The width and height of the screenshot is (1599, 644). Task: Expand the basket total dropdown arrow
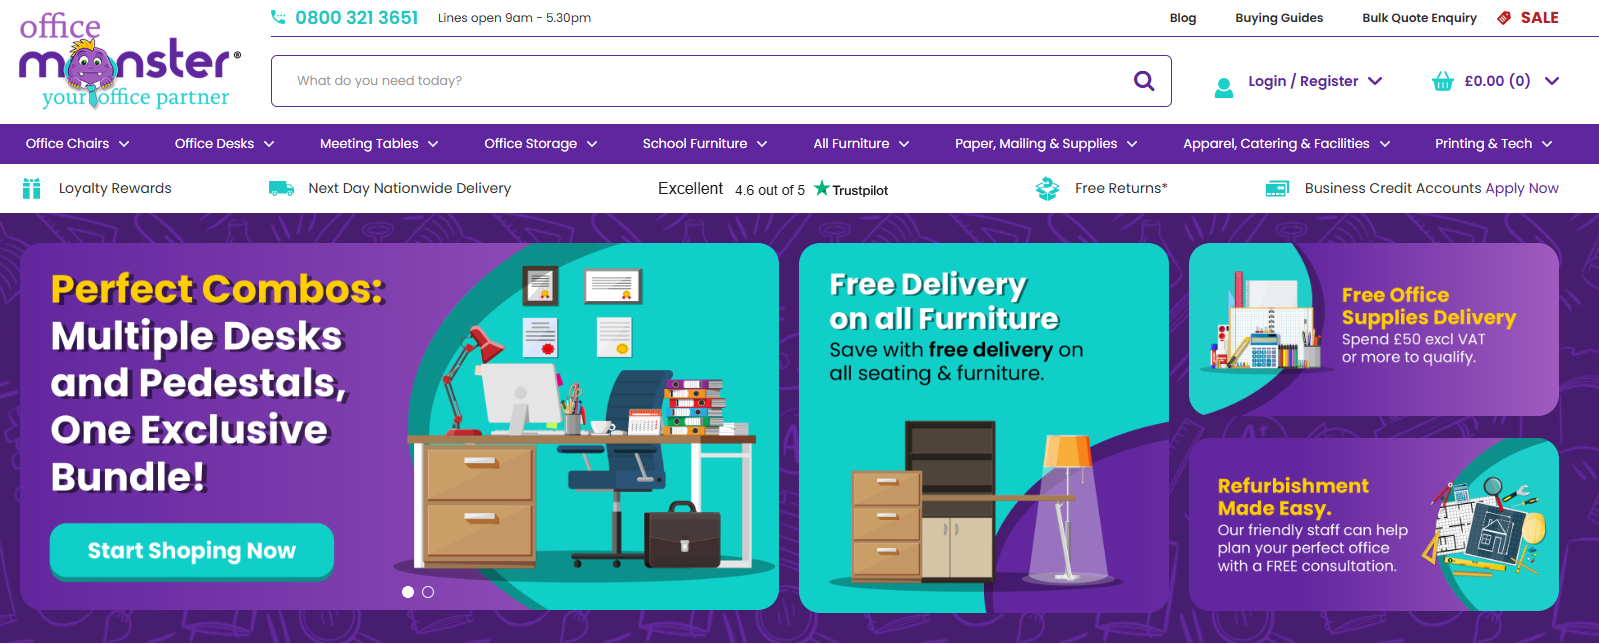point(1552,81)
